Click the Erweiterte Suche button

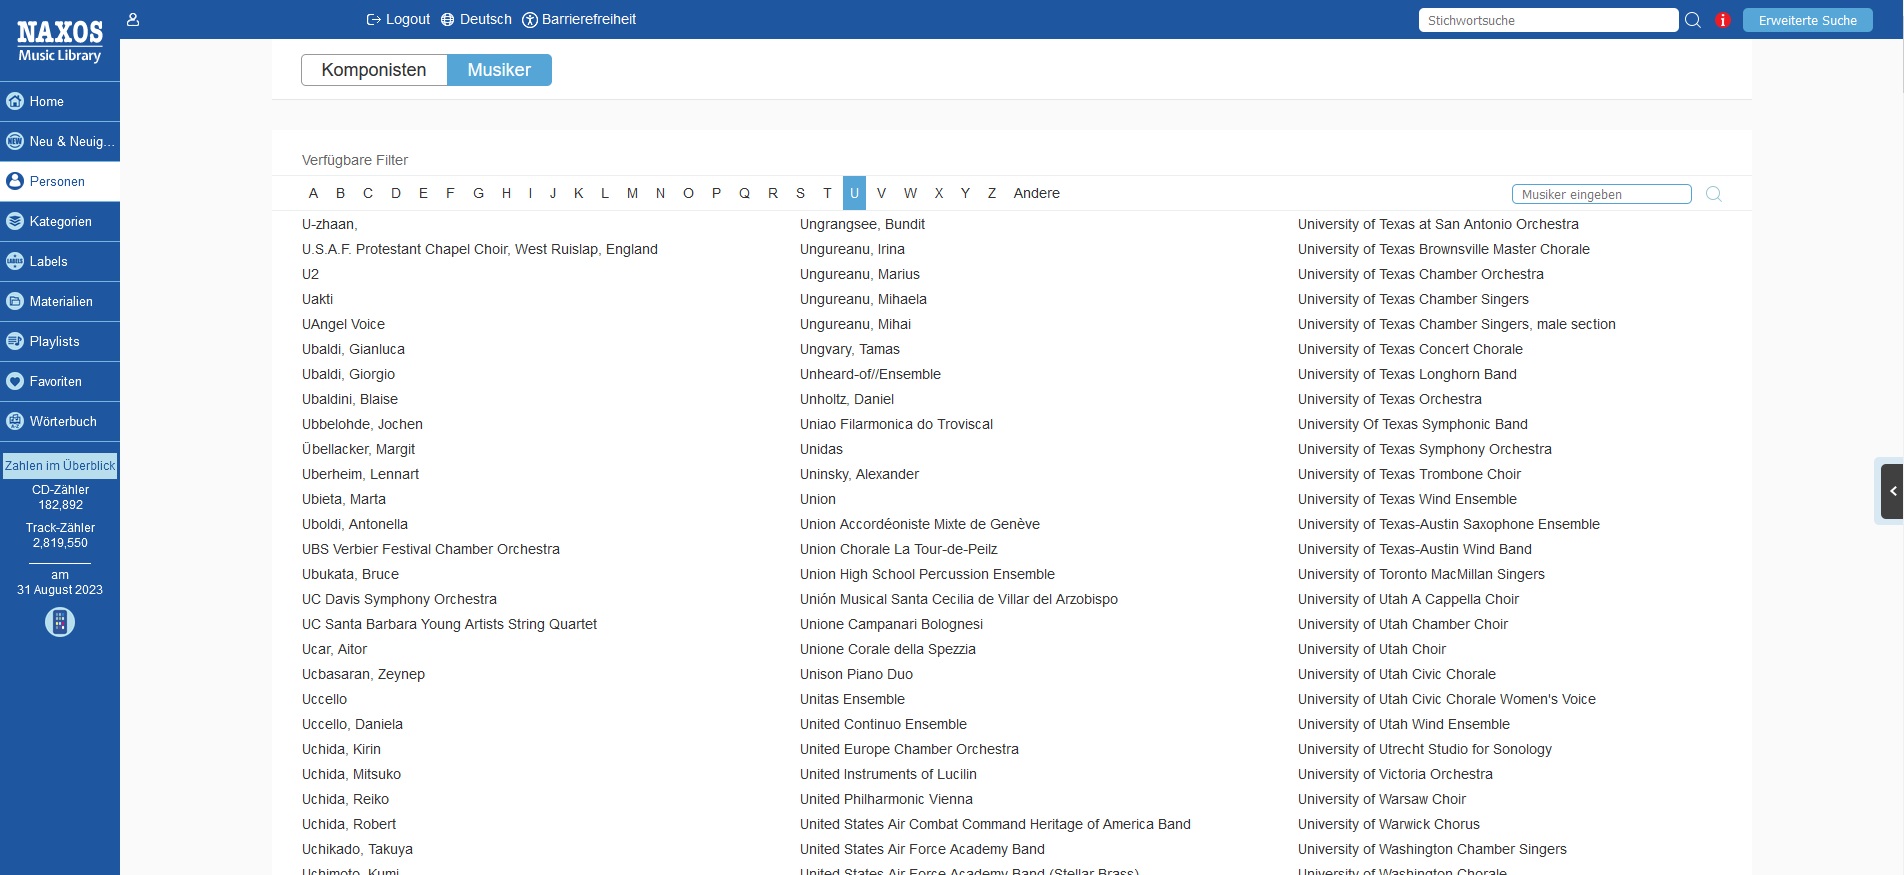point(1807,20)
